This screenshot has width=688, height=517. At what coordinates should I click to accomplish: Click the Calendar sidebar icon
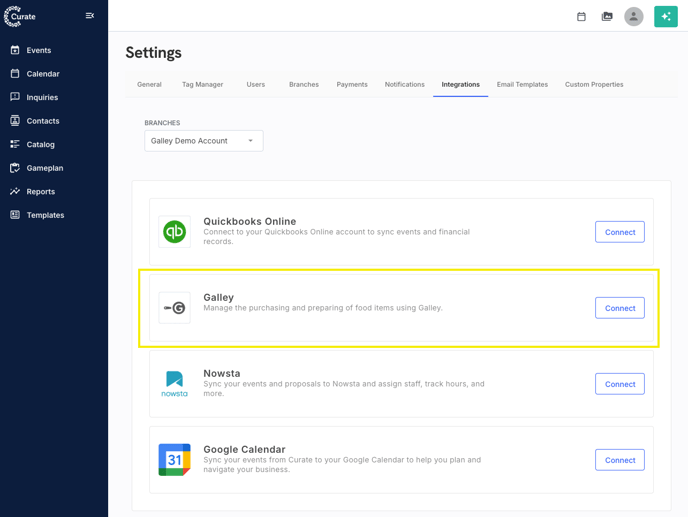pos(15,74)
